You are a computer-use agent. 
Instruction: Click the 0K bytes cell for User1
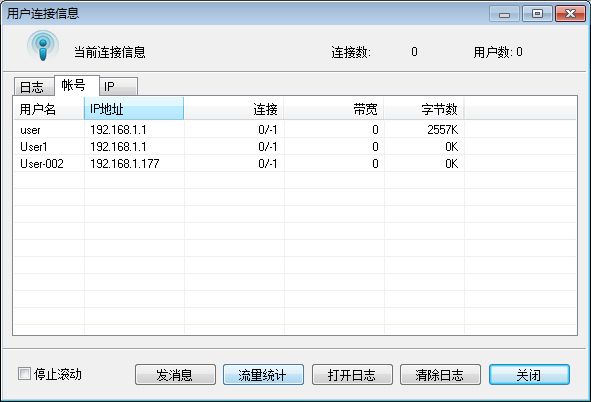(452, 147)
